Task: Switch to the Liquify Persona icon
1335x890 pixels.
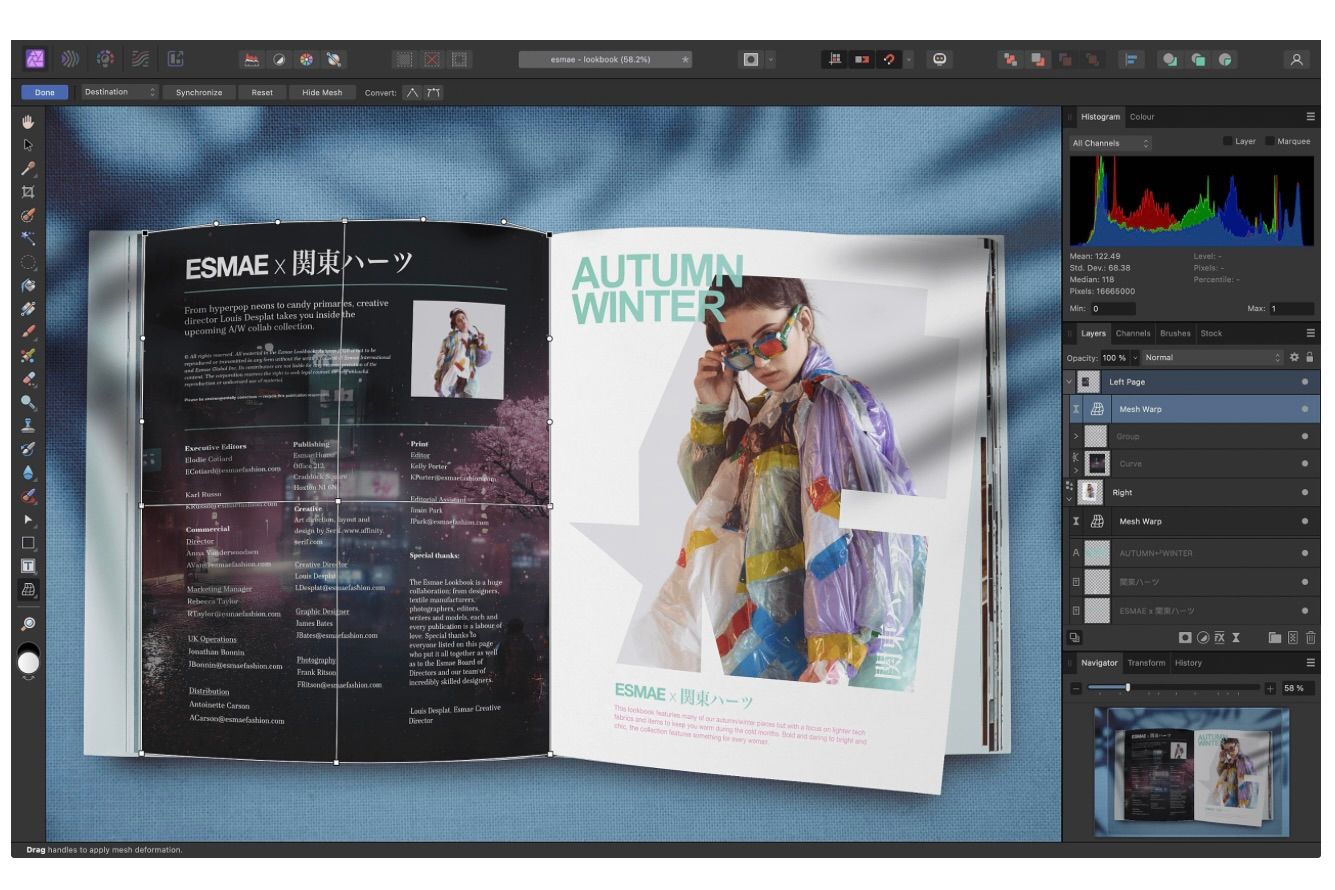Action: [x=70, y=59]
